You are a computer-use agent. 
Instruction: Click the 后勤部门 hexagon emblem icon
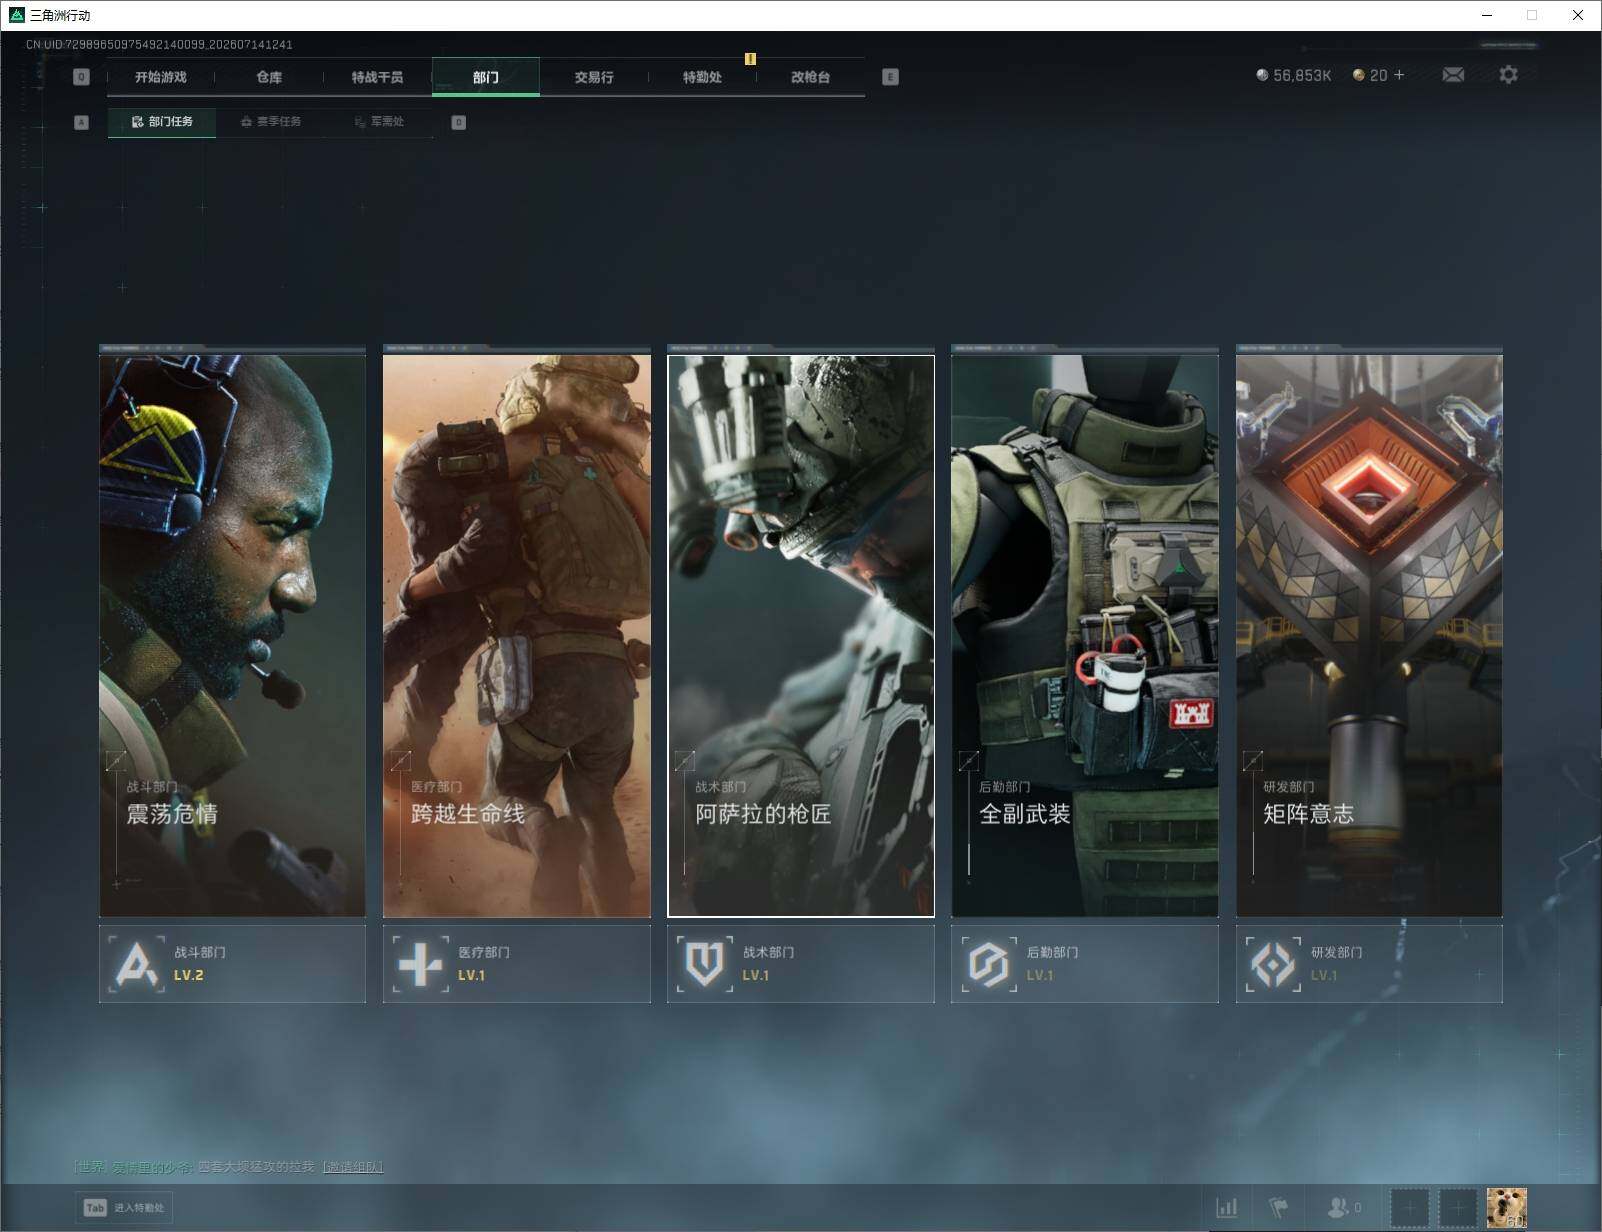pos(989,964)
